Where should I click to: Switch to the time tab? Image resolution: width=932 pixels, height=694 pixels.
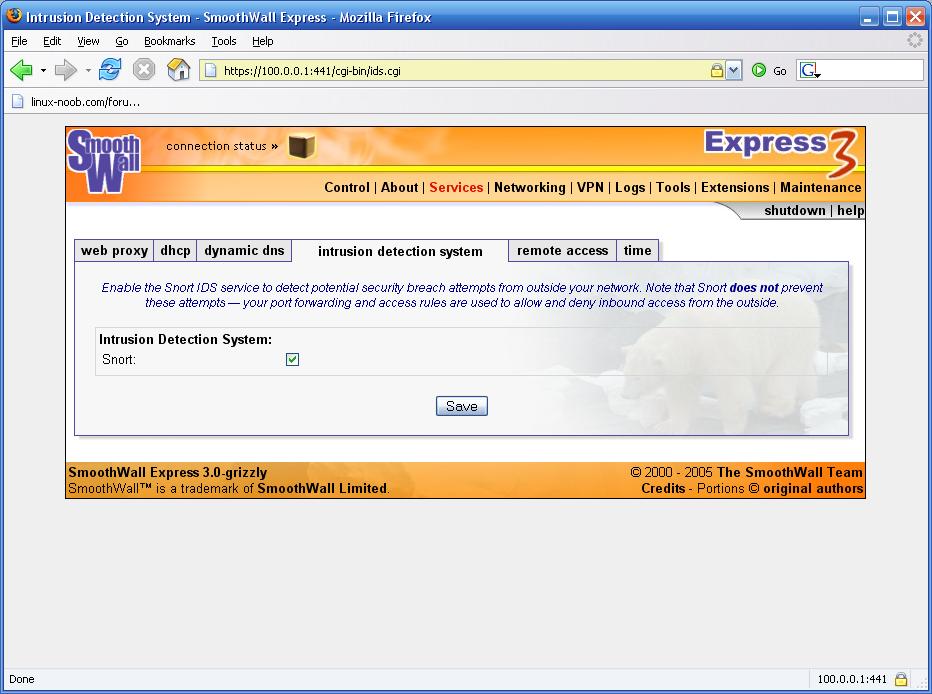pos(637,251)
